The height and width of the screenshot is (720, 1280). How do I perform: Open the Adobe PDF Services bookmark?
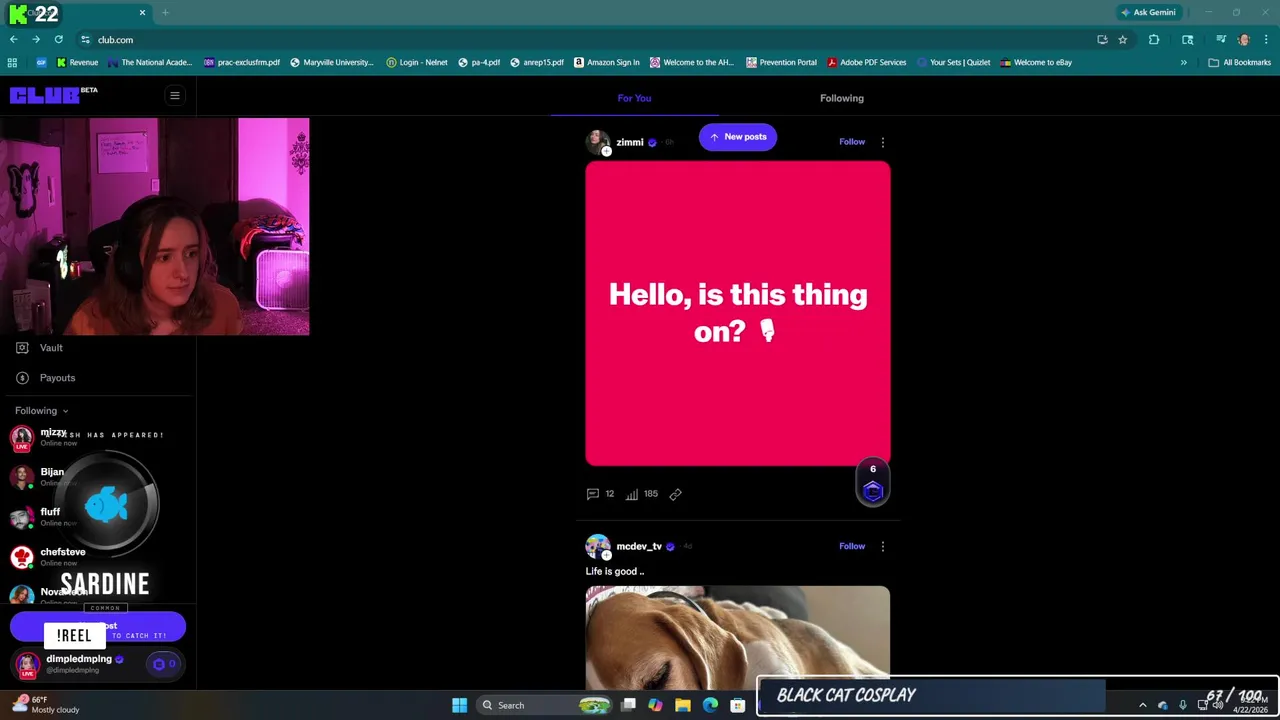coord(866,62)
